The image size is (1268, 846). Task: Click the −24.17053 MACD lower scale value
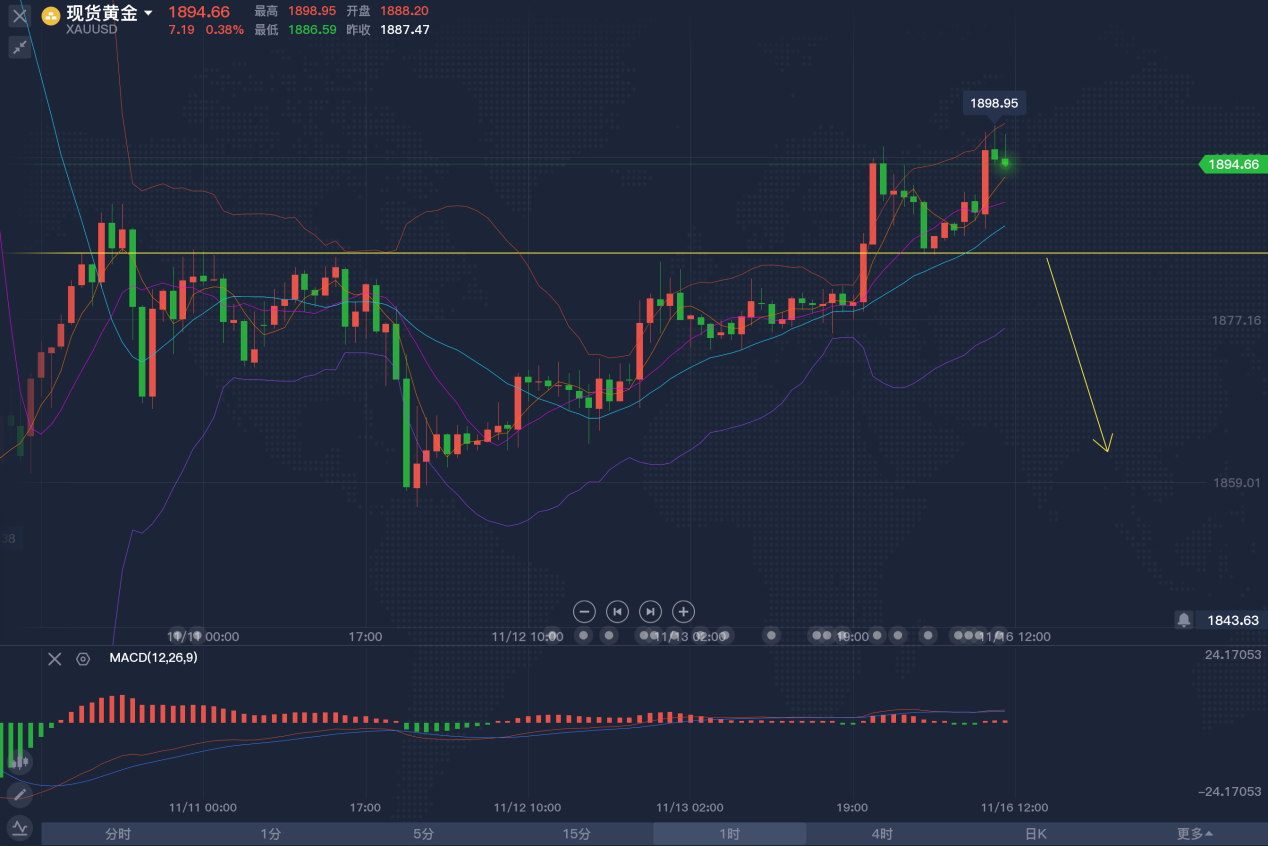(x=1229, y=792)
